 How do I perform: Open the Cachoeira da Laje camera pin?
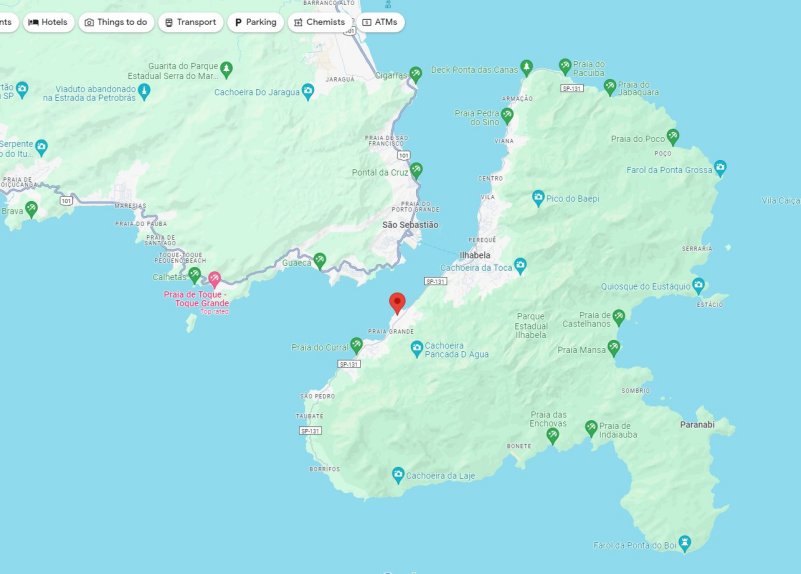(x=398, y=475)
